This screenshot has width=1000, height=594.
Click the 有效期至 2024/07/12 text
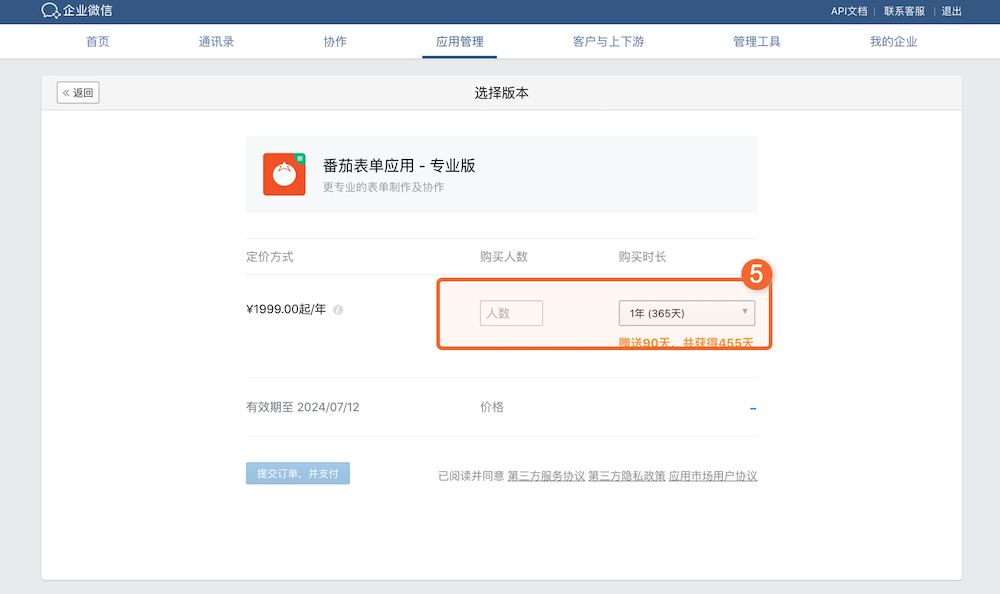(x=303, y=407)
